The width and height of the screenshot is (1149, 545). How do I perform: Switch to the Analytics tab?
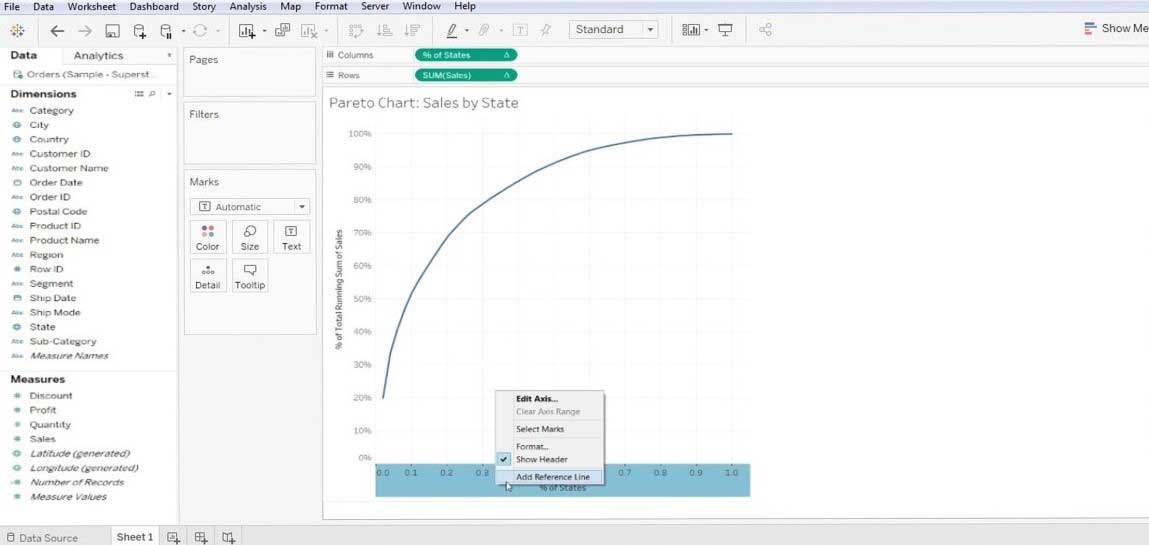pos(98,56)
